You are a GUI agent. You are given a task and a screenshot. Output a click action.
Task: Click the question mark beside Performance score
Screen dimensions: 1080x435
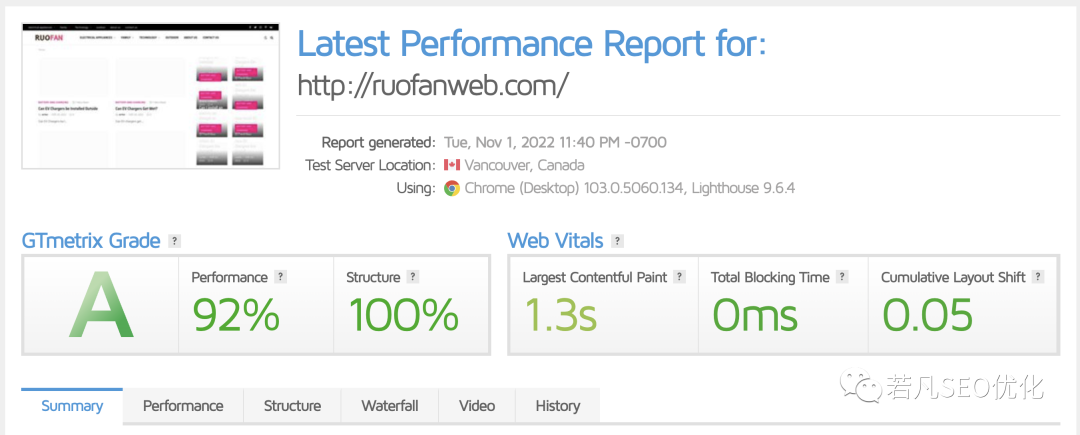point(280,277)
